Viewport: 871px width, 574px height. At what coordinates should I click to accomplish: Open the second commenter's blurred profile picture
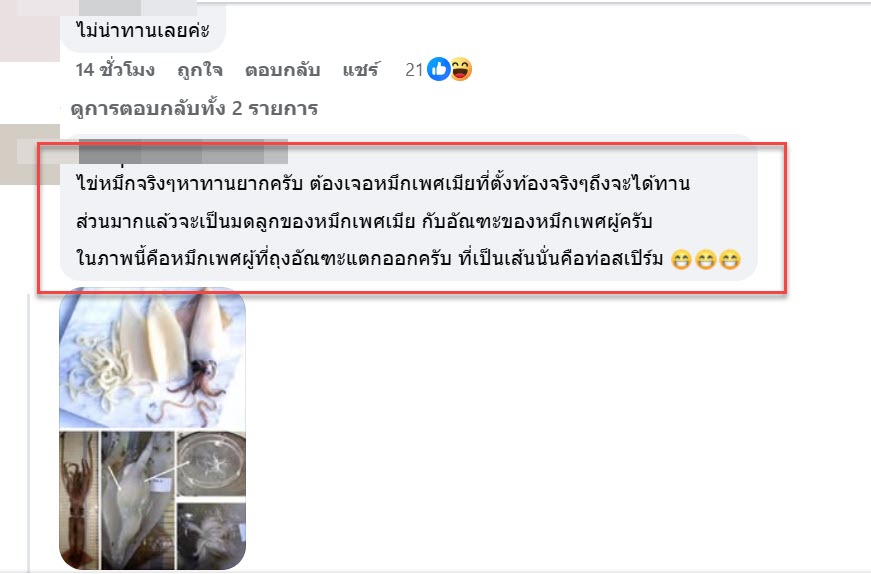click(x=30, y=154)
